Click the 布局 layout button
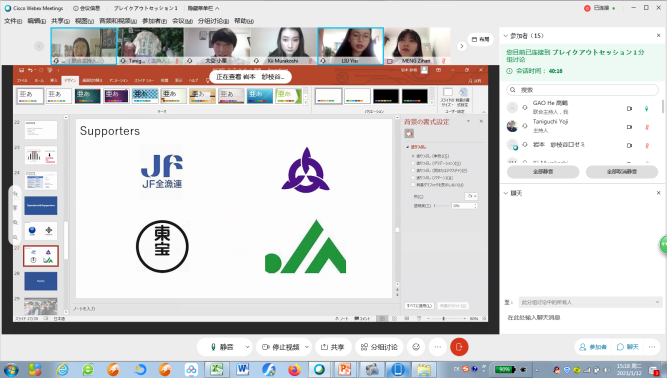Viewport: 667px width, 378px height. click(480, 39)
